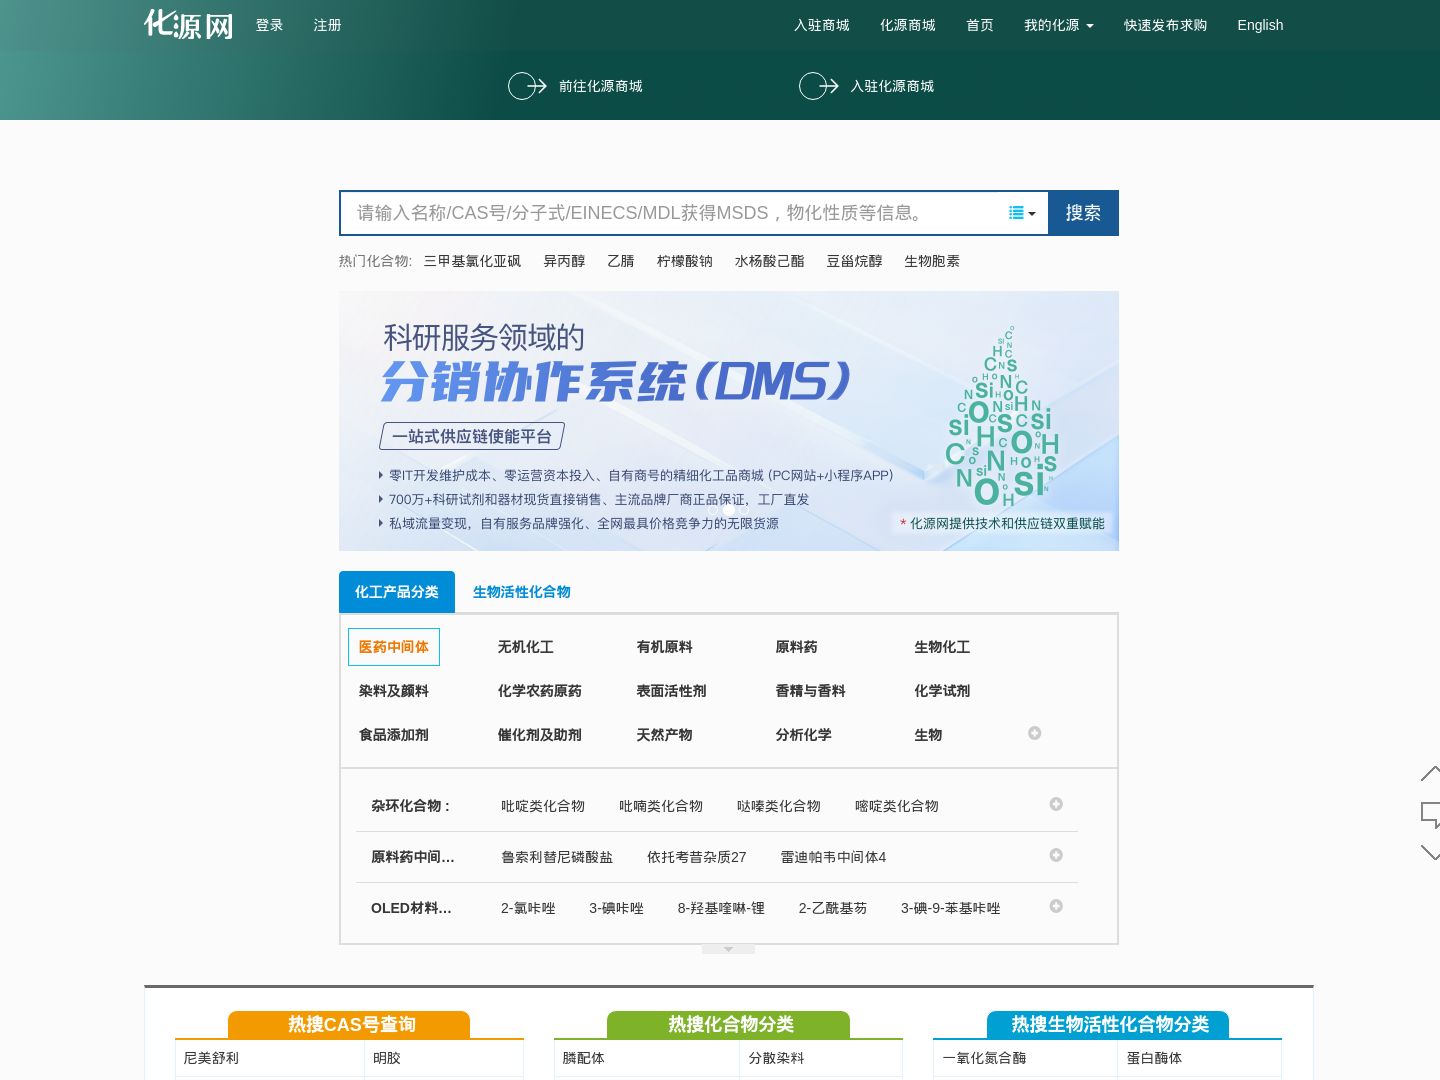1440x1080 pixels.
Task: Choose the 无机化工 category
Action: tap(526, 647)
